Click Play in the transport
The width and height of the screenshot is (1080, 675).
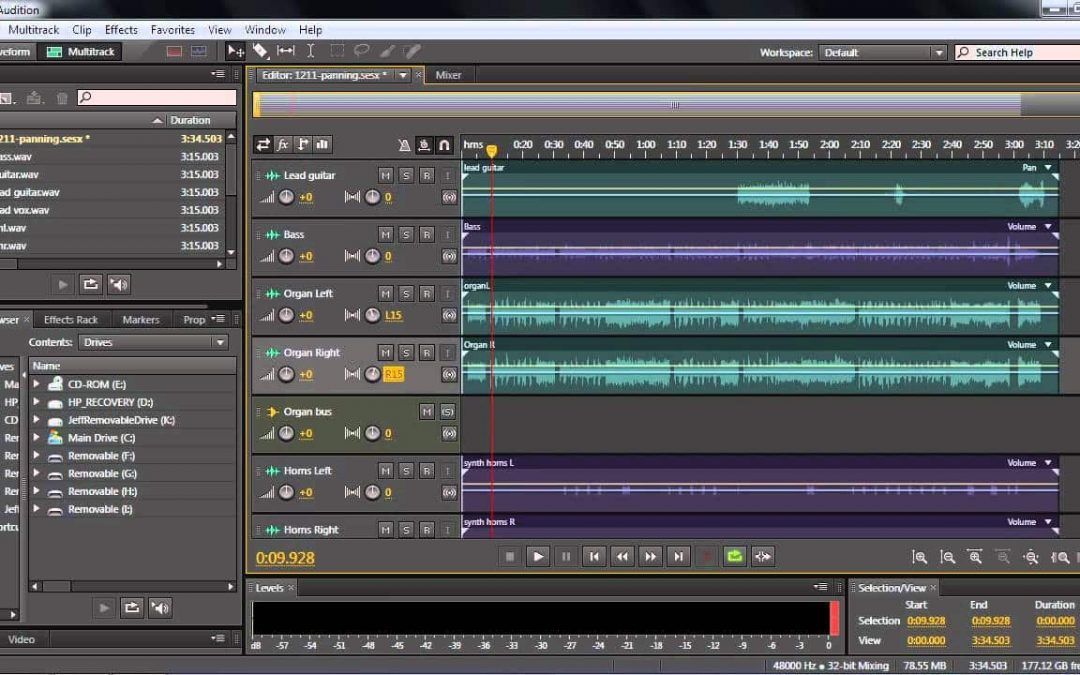click(x=538, y=557)
